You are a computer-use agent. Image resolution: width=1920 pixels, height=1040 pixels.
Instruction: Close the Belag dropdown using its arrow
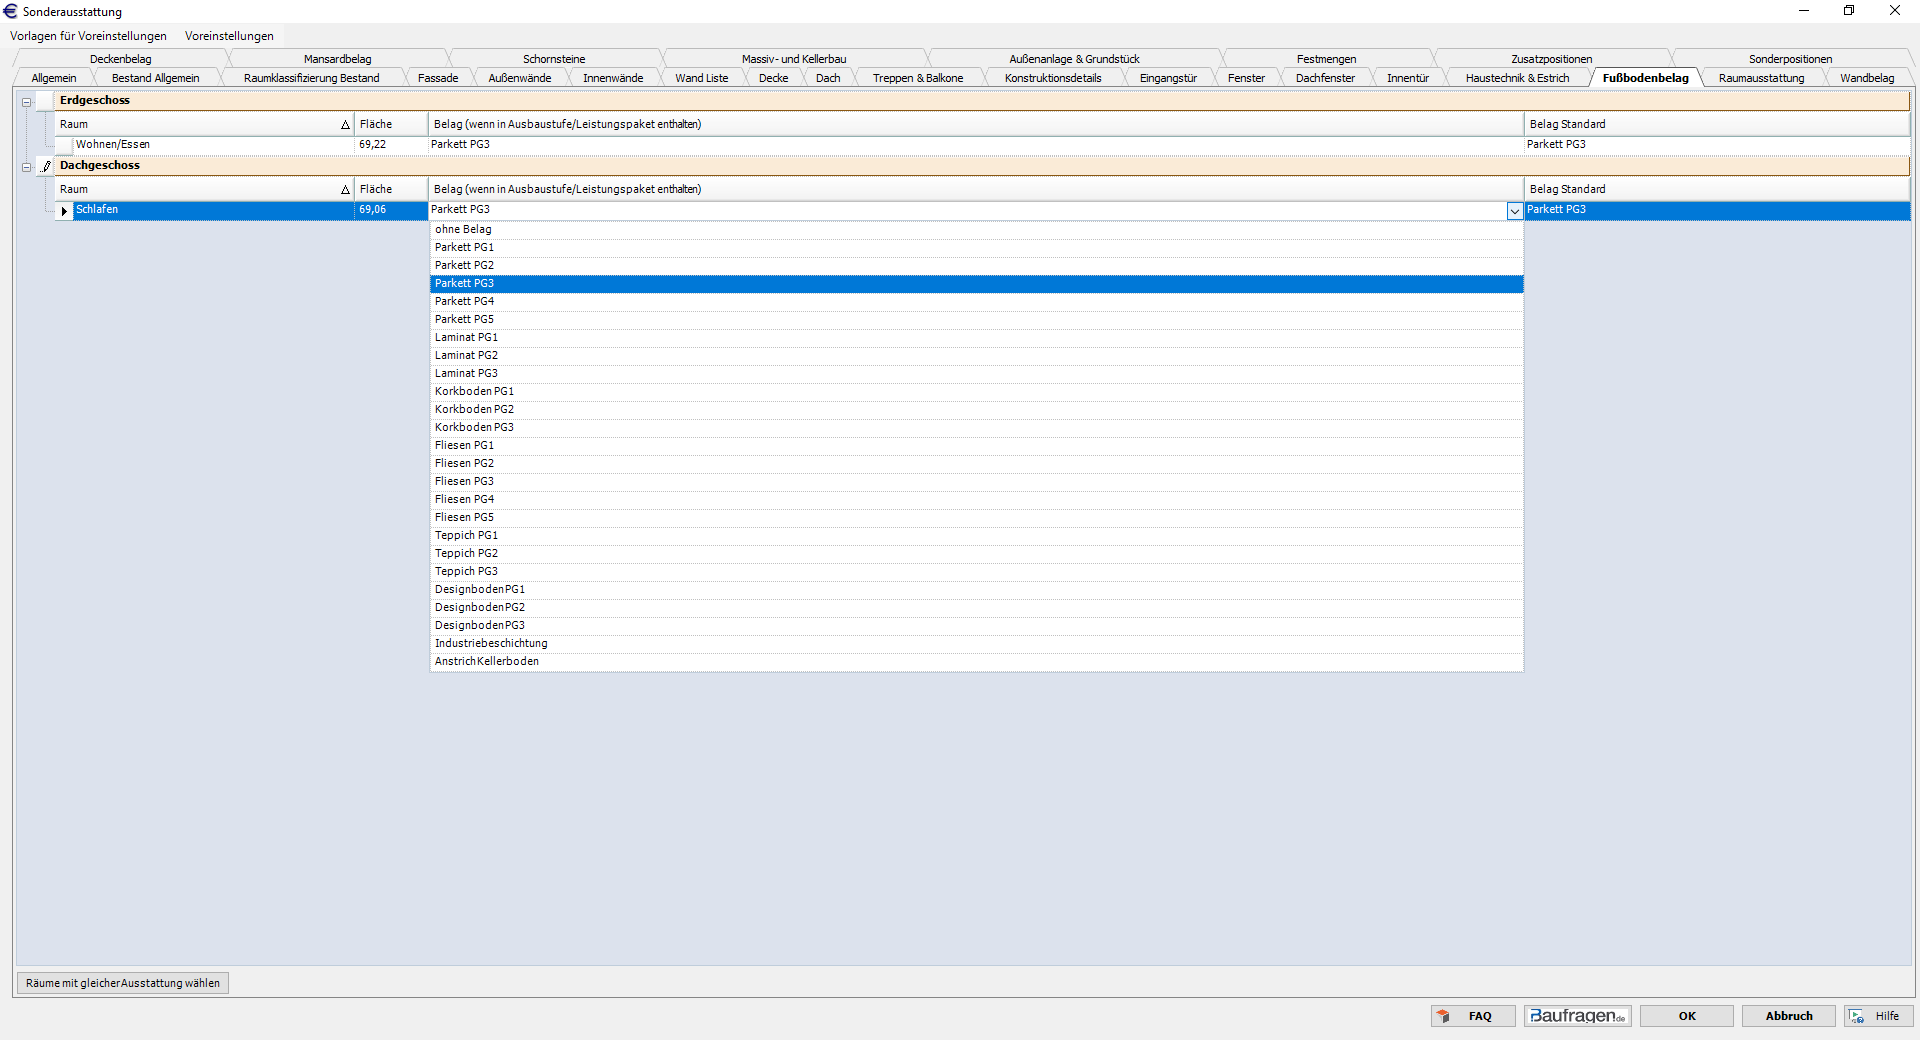[1514, 211]
